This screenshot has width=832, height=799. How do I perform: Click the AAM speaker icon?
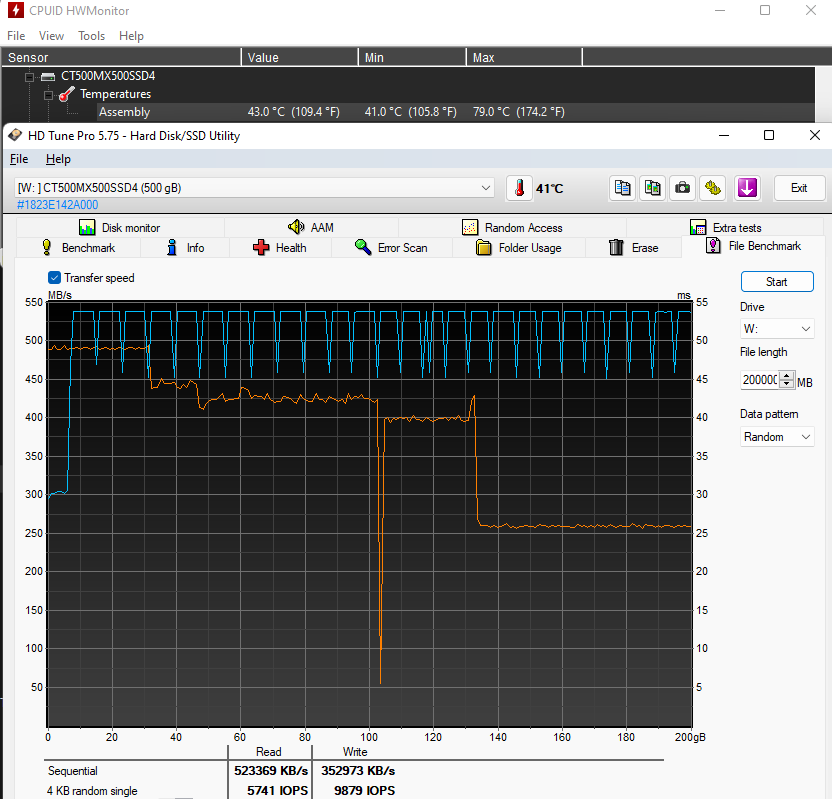[296, 227]
